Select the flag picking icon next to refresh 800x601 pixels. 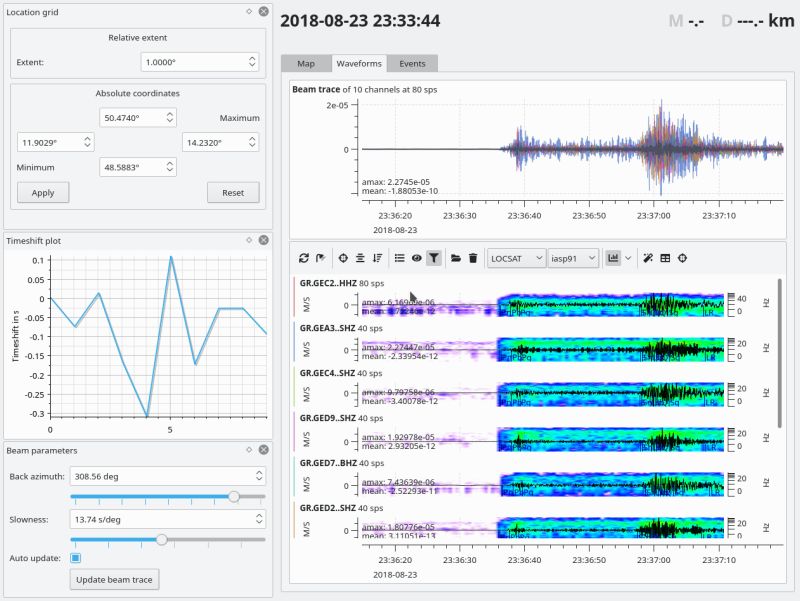(319, 257)
